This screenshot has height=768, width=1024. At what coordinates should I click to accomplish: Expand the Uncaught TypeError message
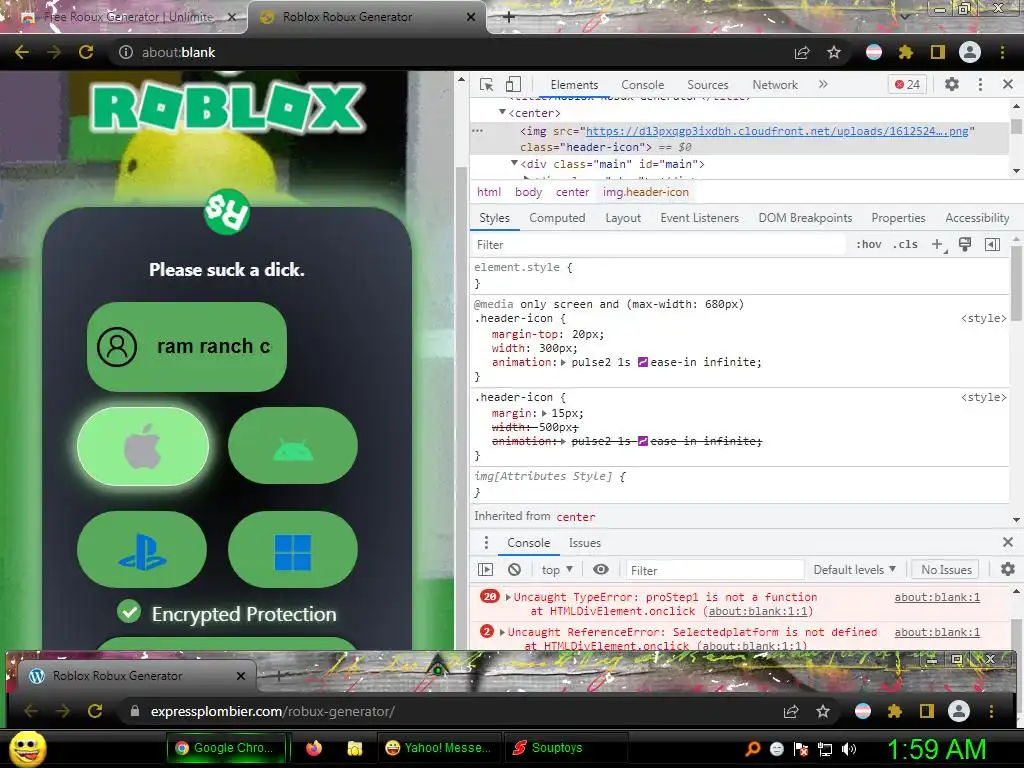tap(508, 597)
